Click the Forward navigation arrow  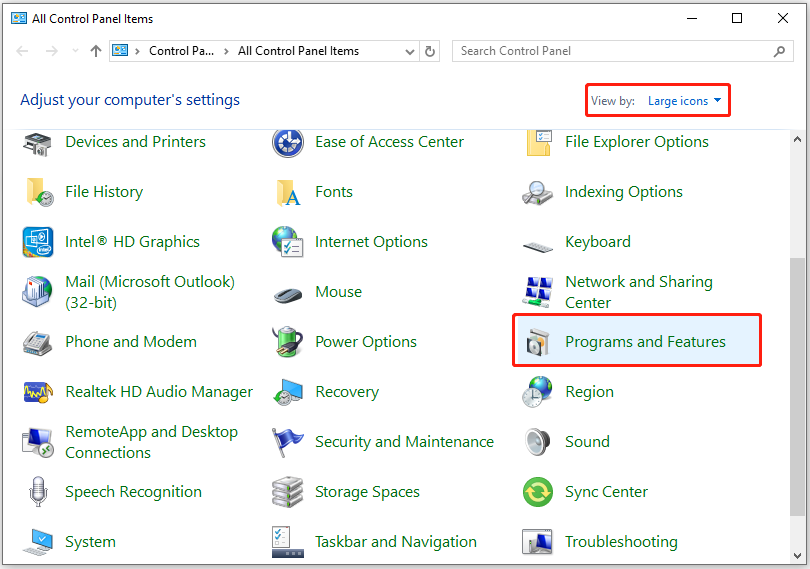pyautogui.click(x=52, y=51)
